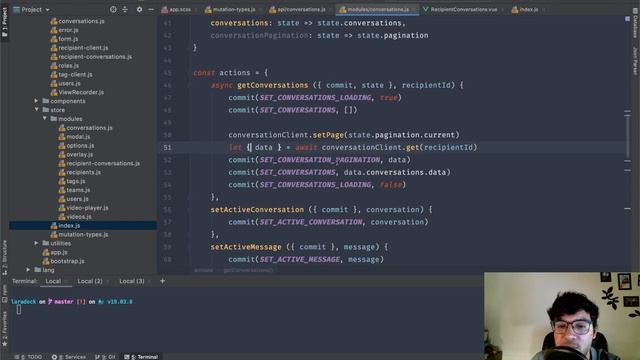Screen dimensions: 640x360
Task: Close the app.scss editor tab
Action: (196, 9)
